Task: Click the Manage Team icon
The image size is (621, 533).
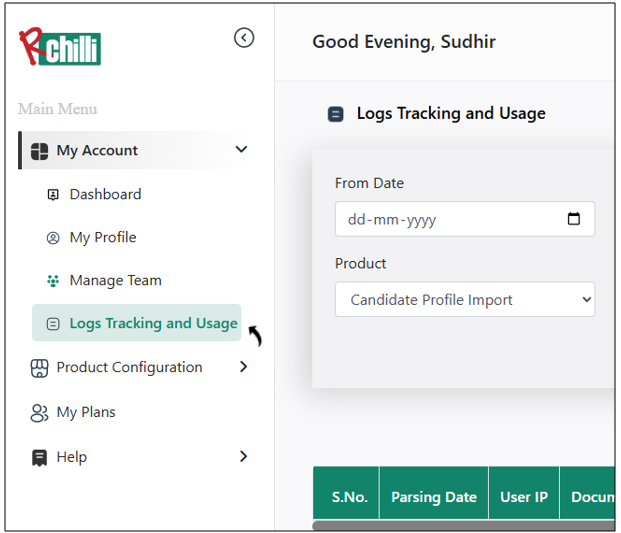Action: click(x=53, y=281)
